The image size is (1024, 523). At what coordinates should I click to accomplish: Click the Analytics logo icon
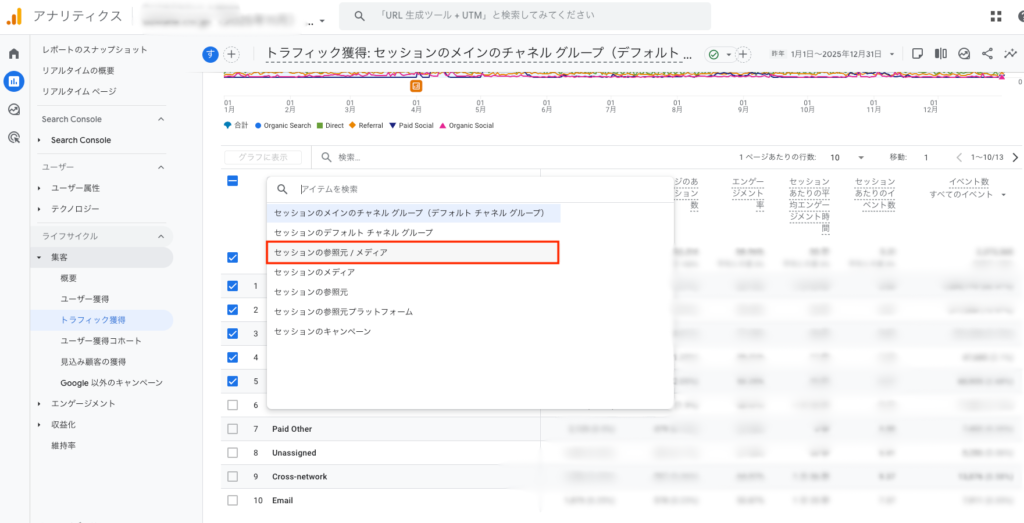14,16
